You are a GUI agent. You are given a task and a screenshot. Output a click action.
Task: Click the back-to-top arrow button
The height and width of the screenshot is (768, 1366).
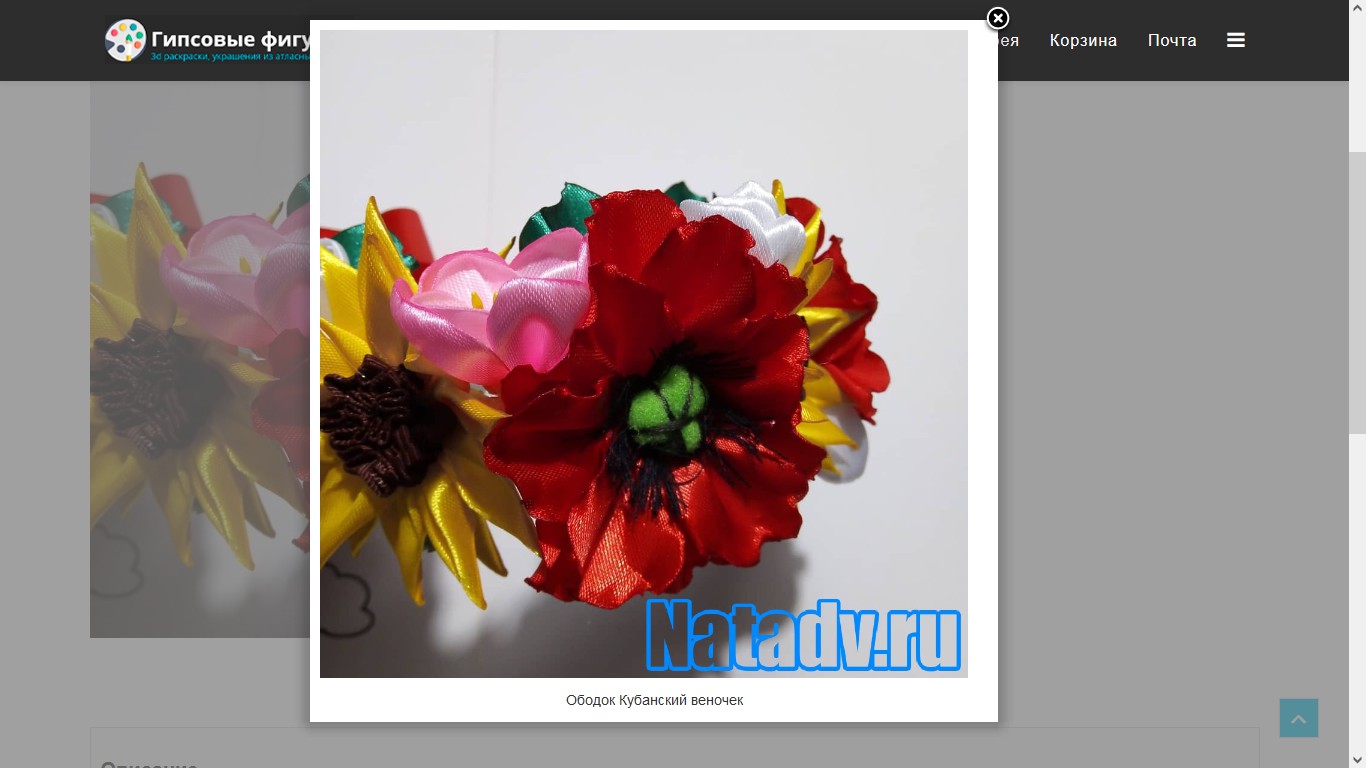[1299, 718]
